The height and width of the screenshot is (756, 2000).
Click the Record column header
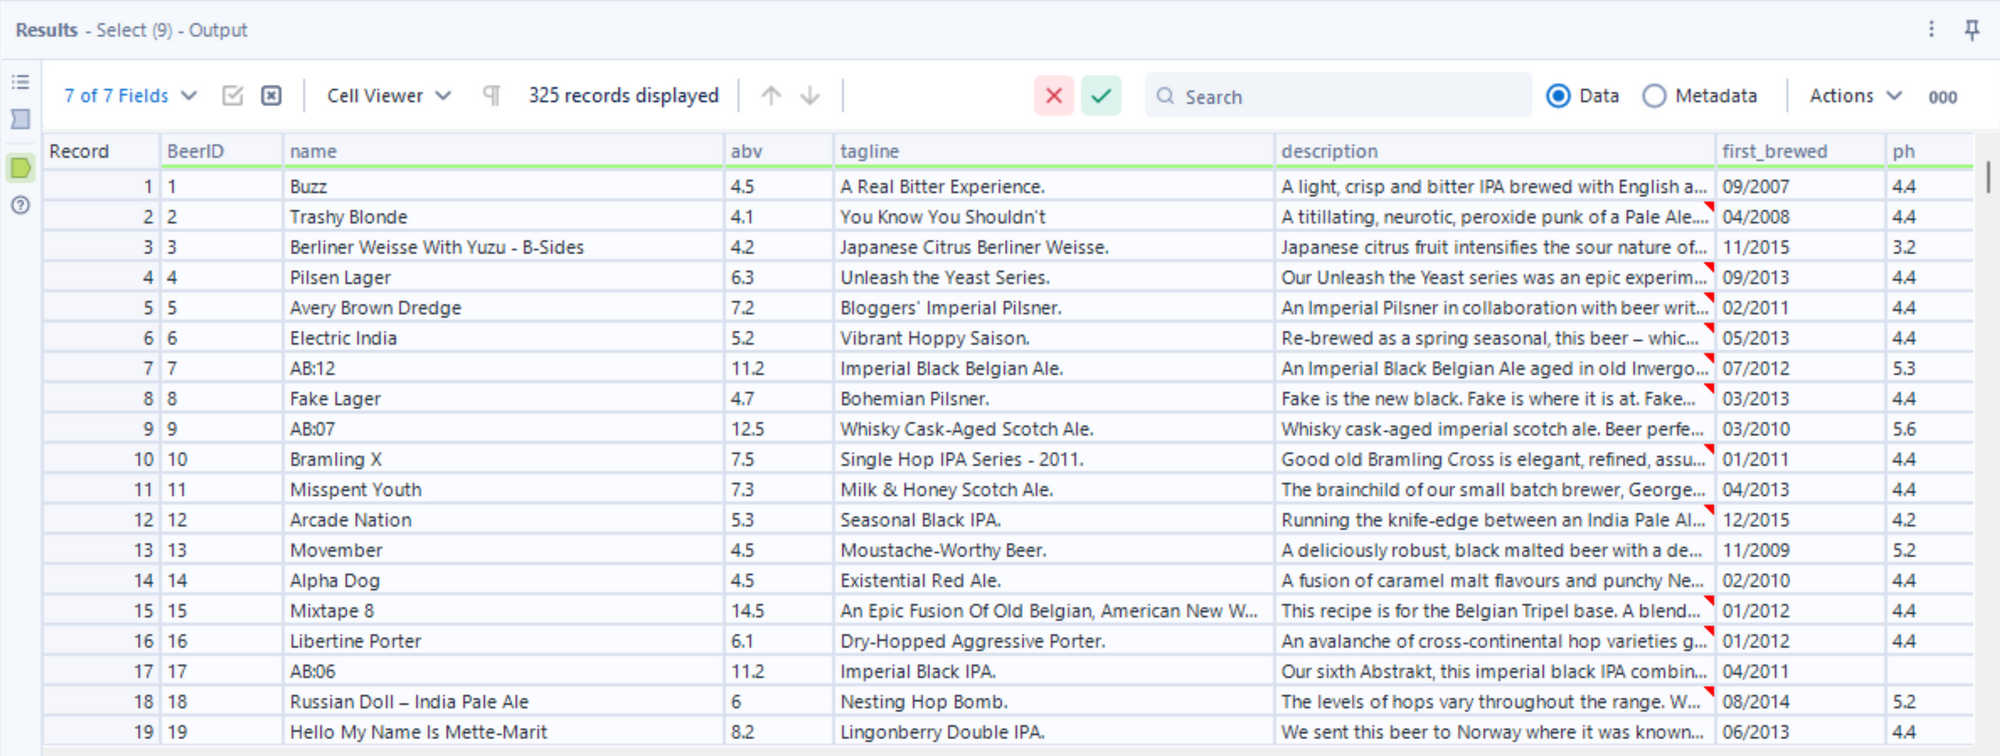(x=101, y=151)
